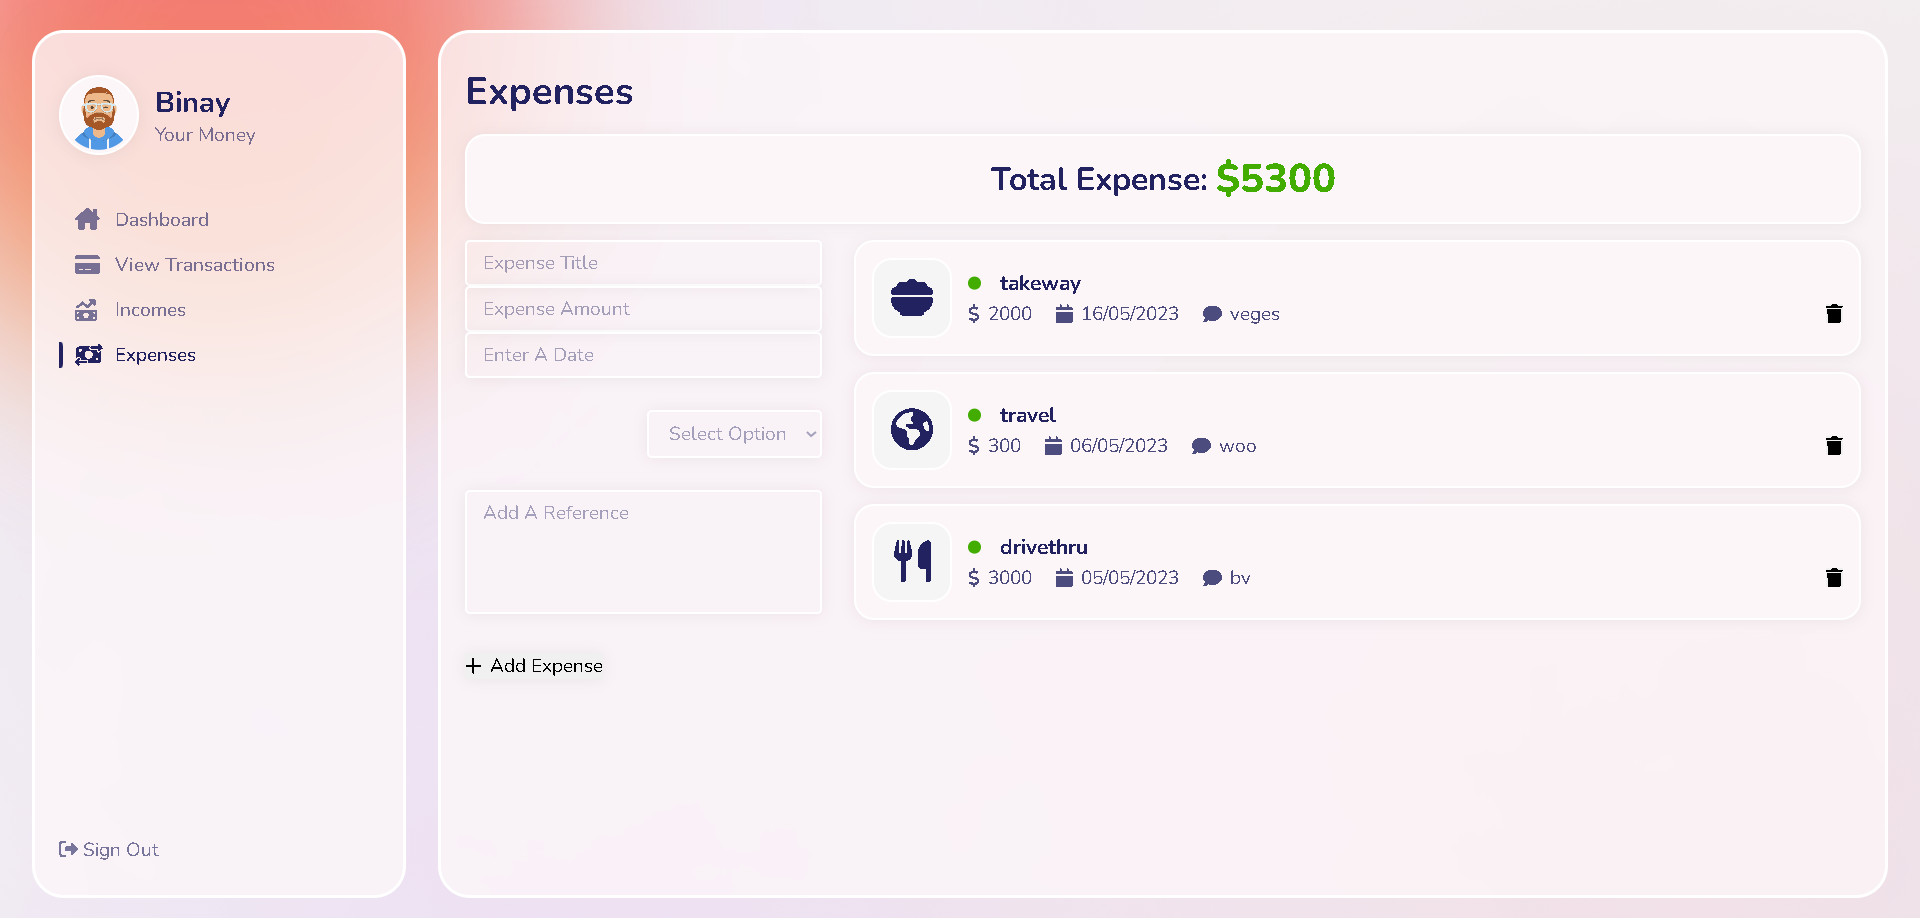Select the View Transactions sidebar icon
This screenshot has height=918, width=1920.
coord(88,264)
